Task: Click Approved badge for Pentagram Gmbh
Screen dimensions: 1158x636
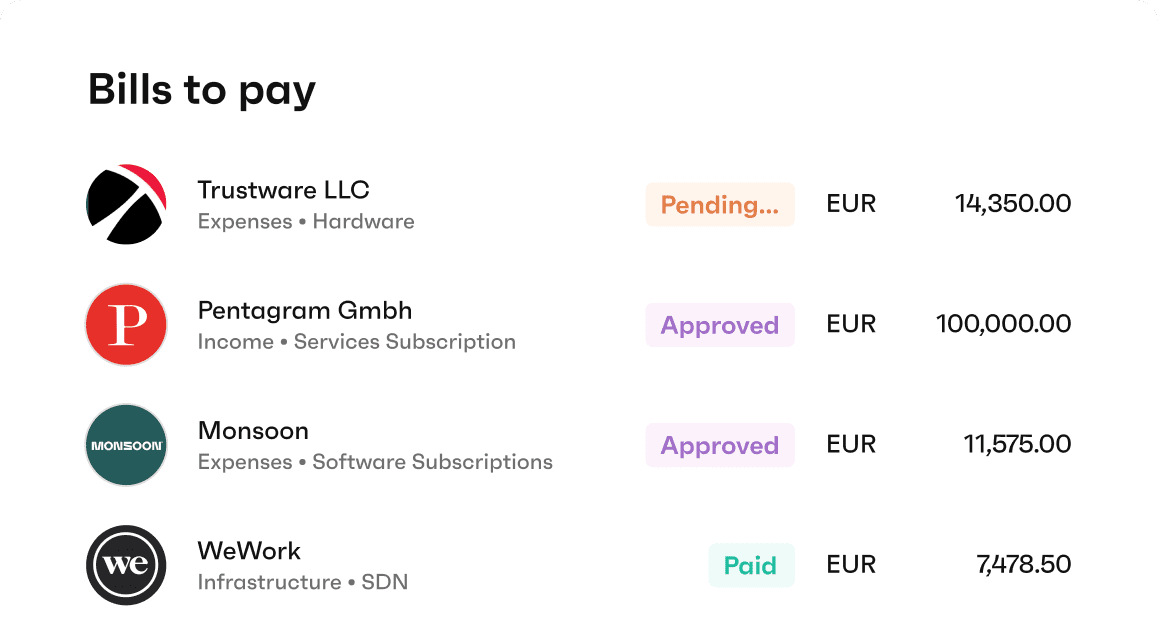Action: tap(720, 325)
